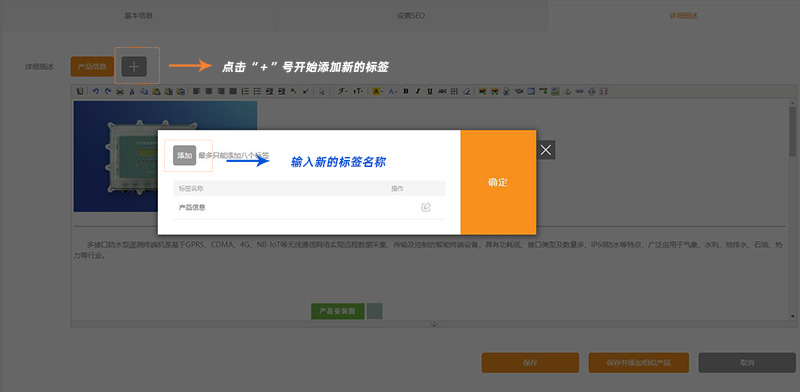Click the anchor icon in toolbar
Viewport: 800px width, 392px height.
coord(567,91)
